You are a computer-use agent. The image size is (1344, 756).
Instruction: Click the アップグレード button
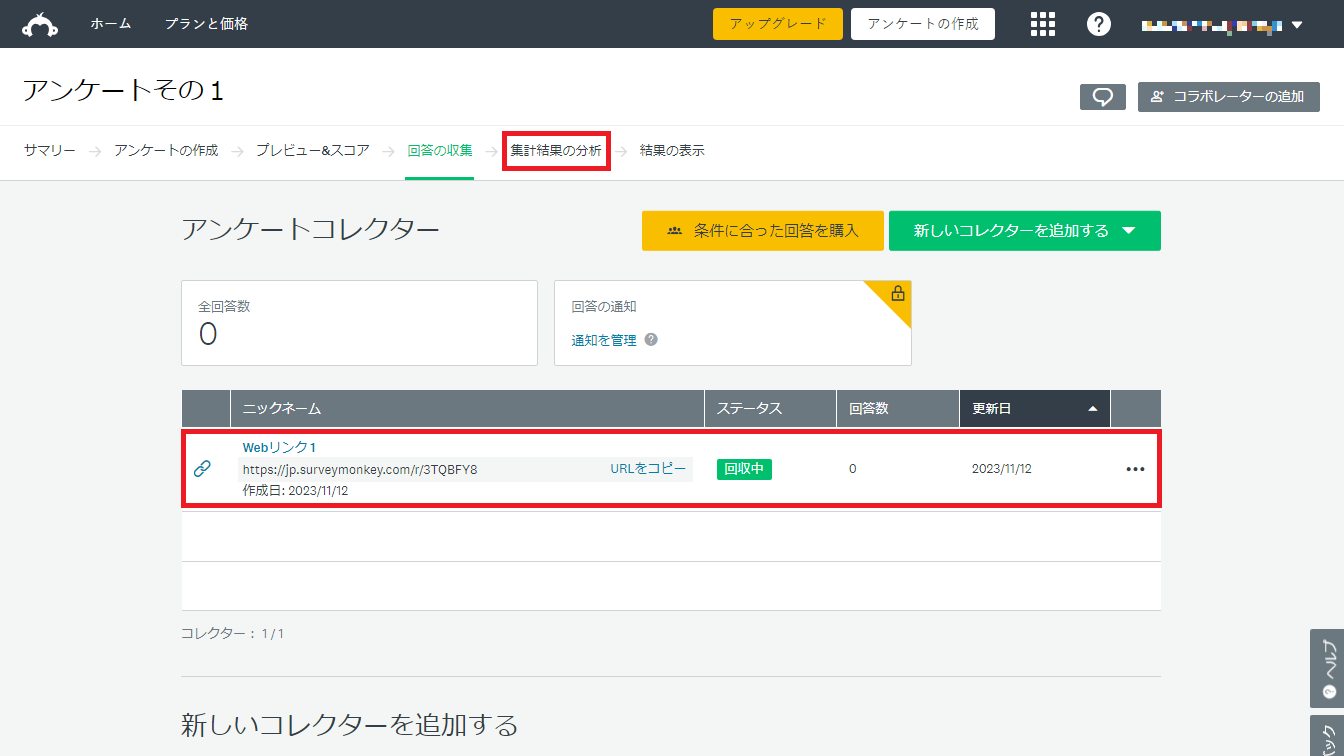[x=777, y=24]
